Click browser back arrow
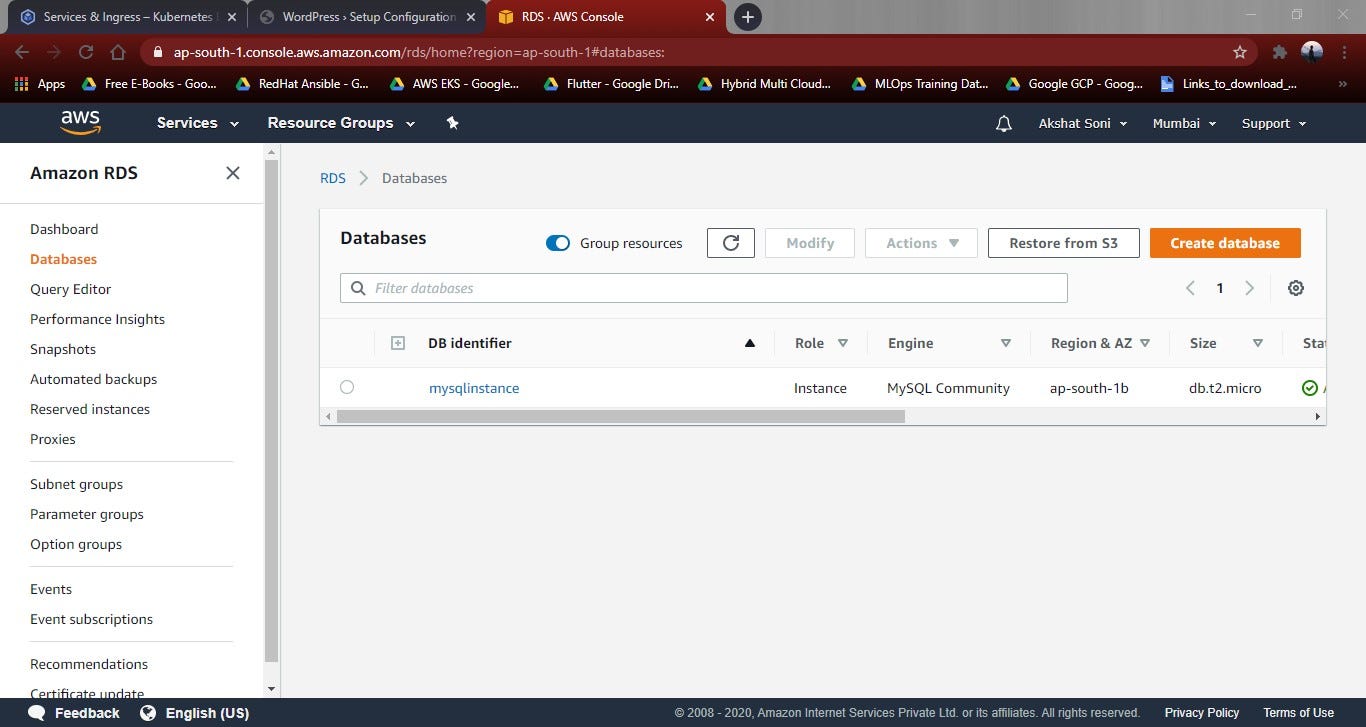This screenshot has width=1366, height=727. point(22,52)
